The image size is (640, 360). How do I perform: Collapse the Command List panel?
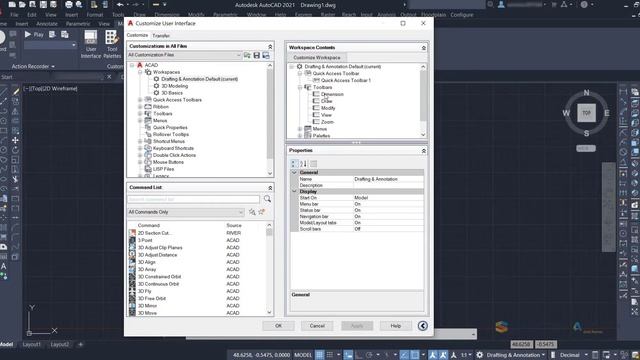pyautogui.click(x=270, y=188)
